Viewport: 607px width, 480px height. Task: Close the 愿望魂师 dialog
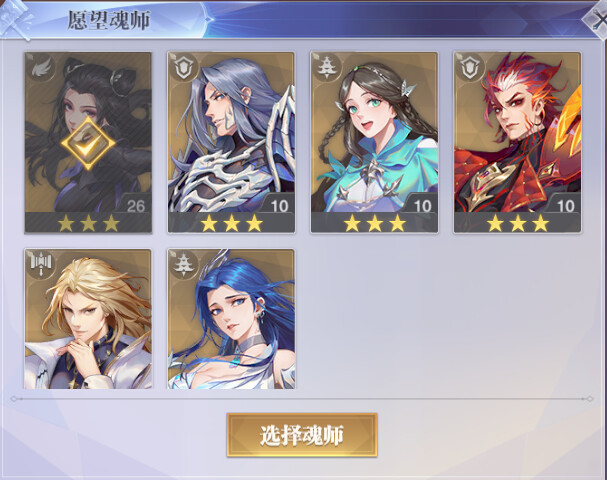(597, 20)
